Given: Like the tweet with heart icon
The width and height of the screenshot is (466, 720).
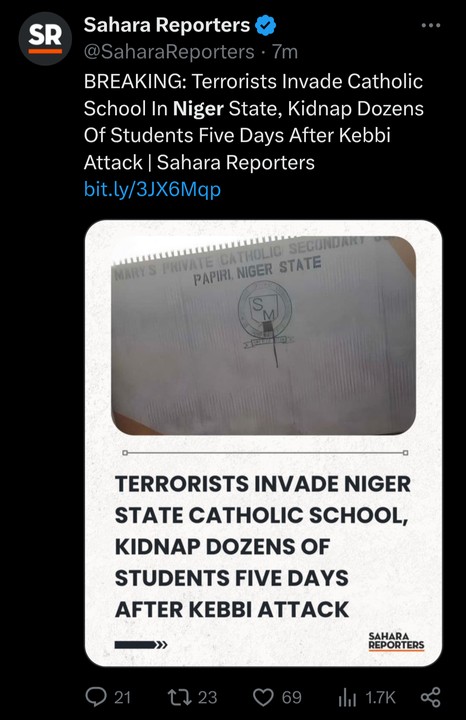Looking at the screenshot, I should (x=264, y=698).
